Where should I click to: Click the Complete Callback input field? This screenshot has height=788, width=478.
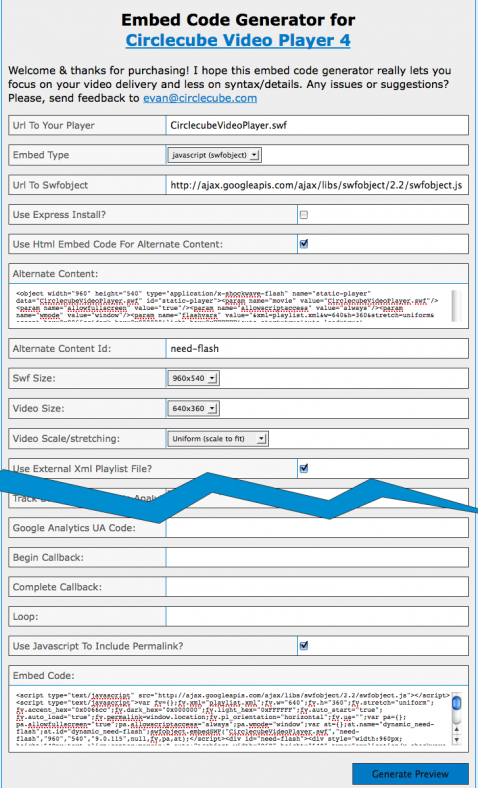coord(317,587)
